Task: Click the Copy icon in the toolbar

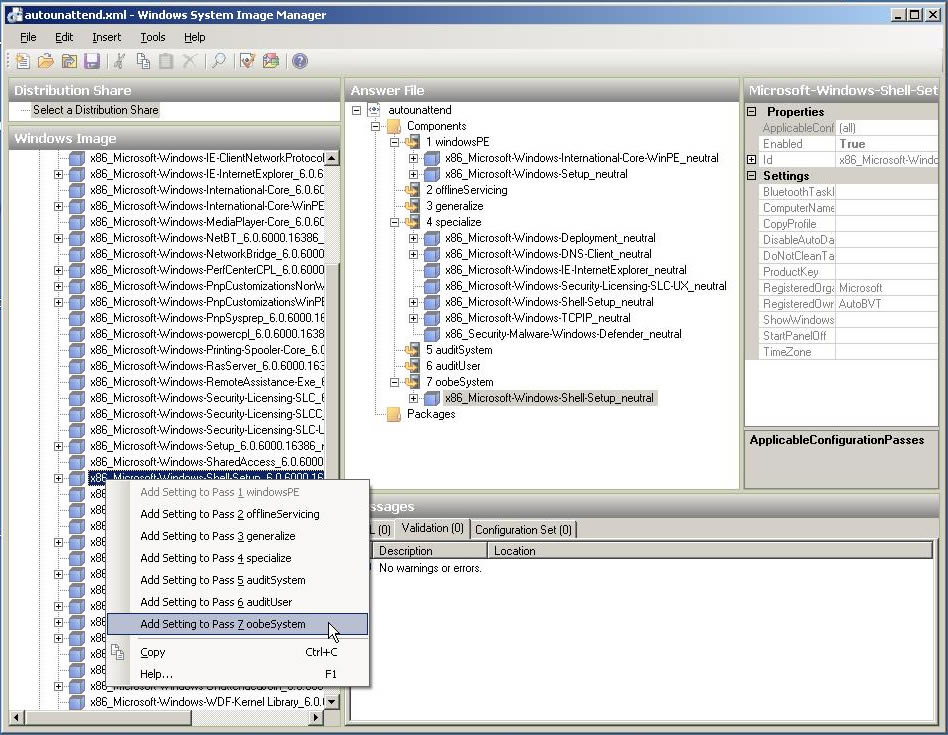Action: (x=143, y=62)
